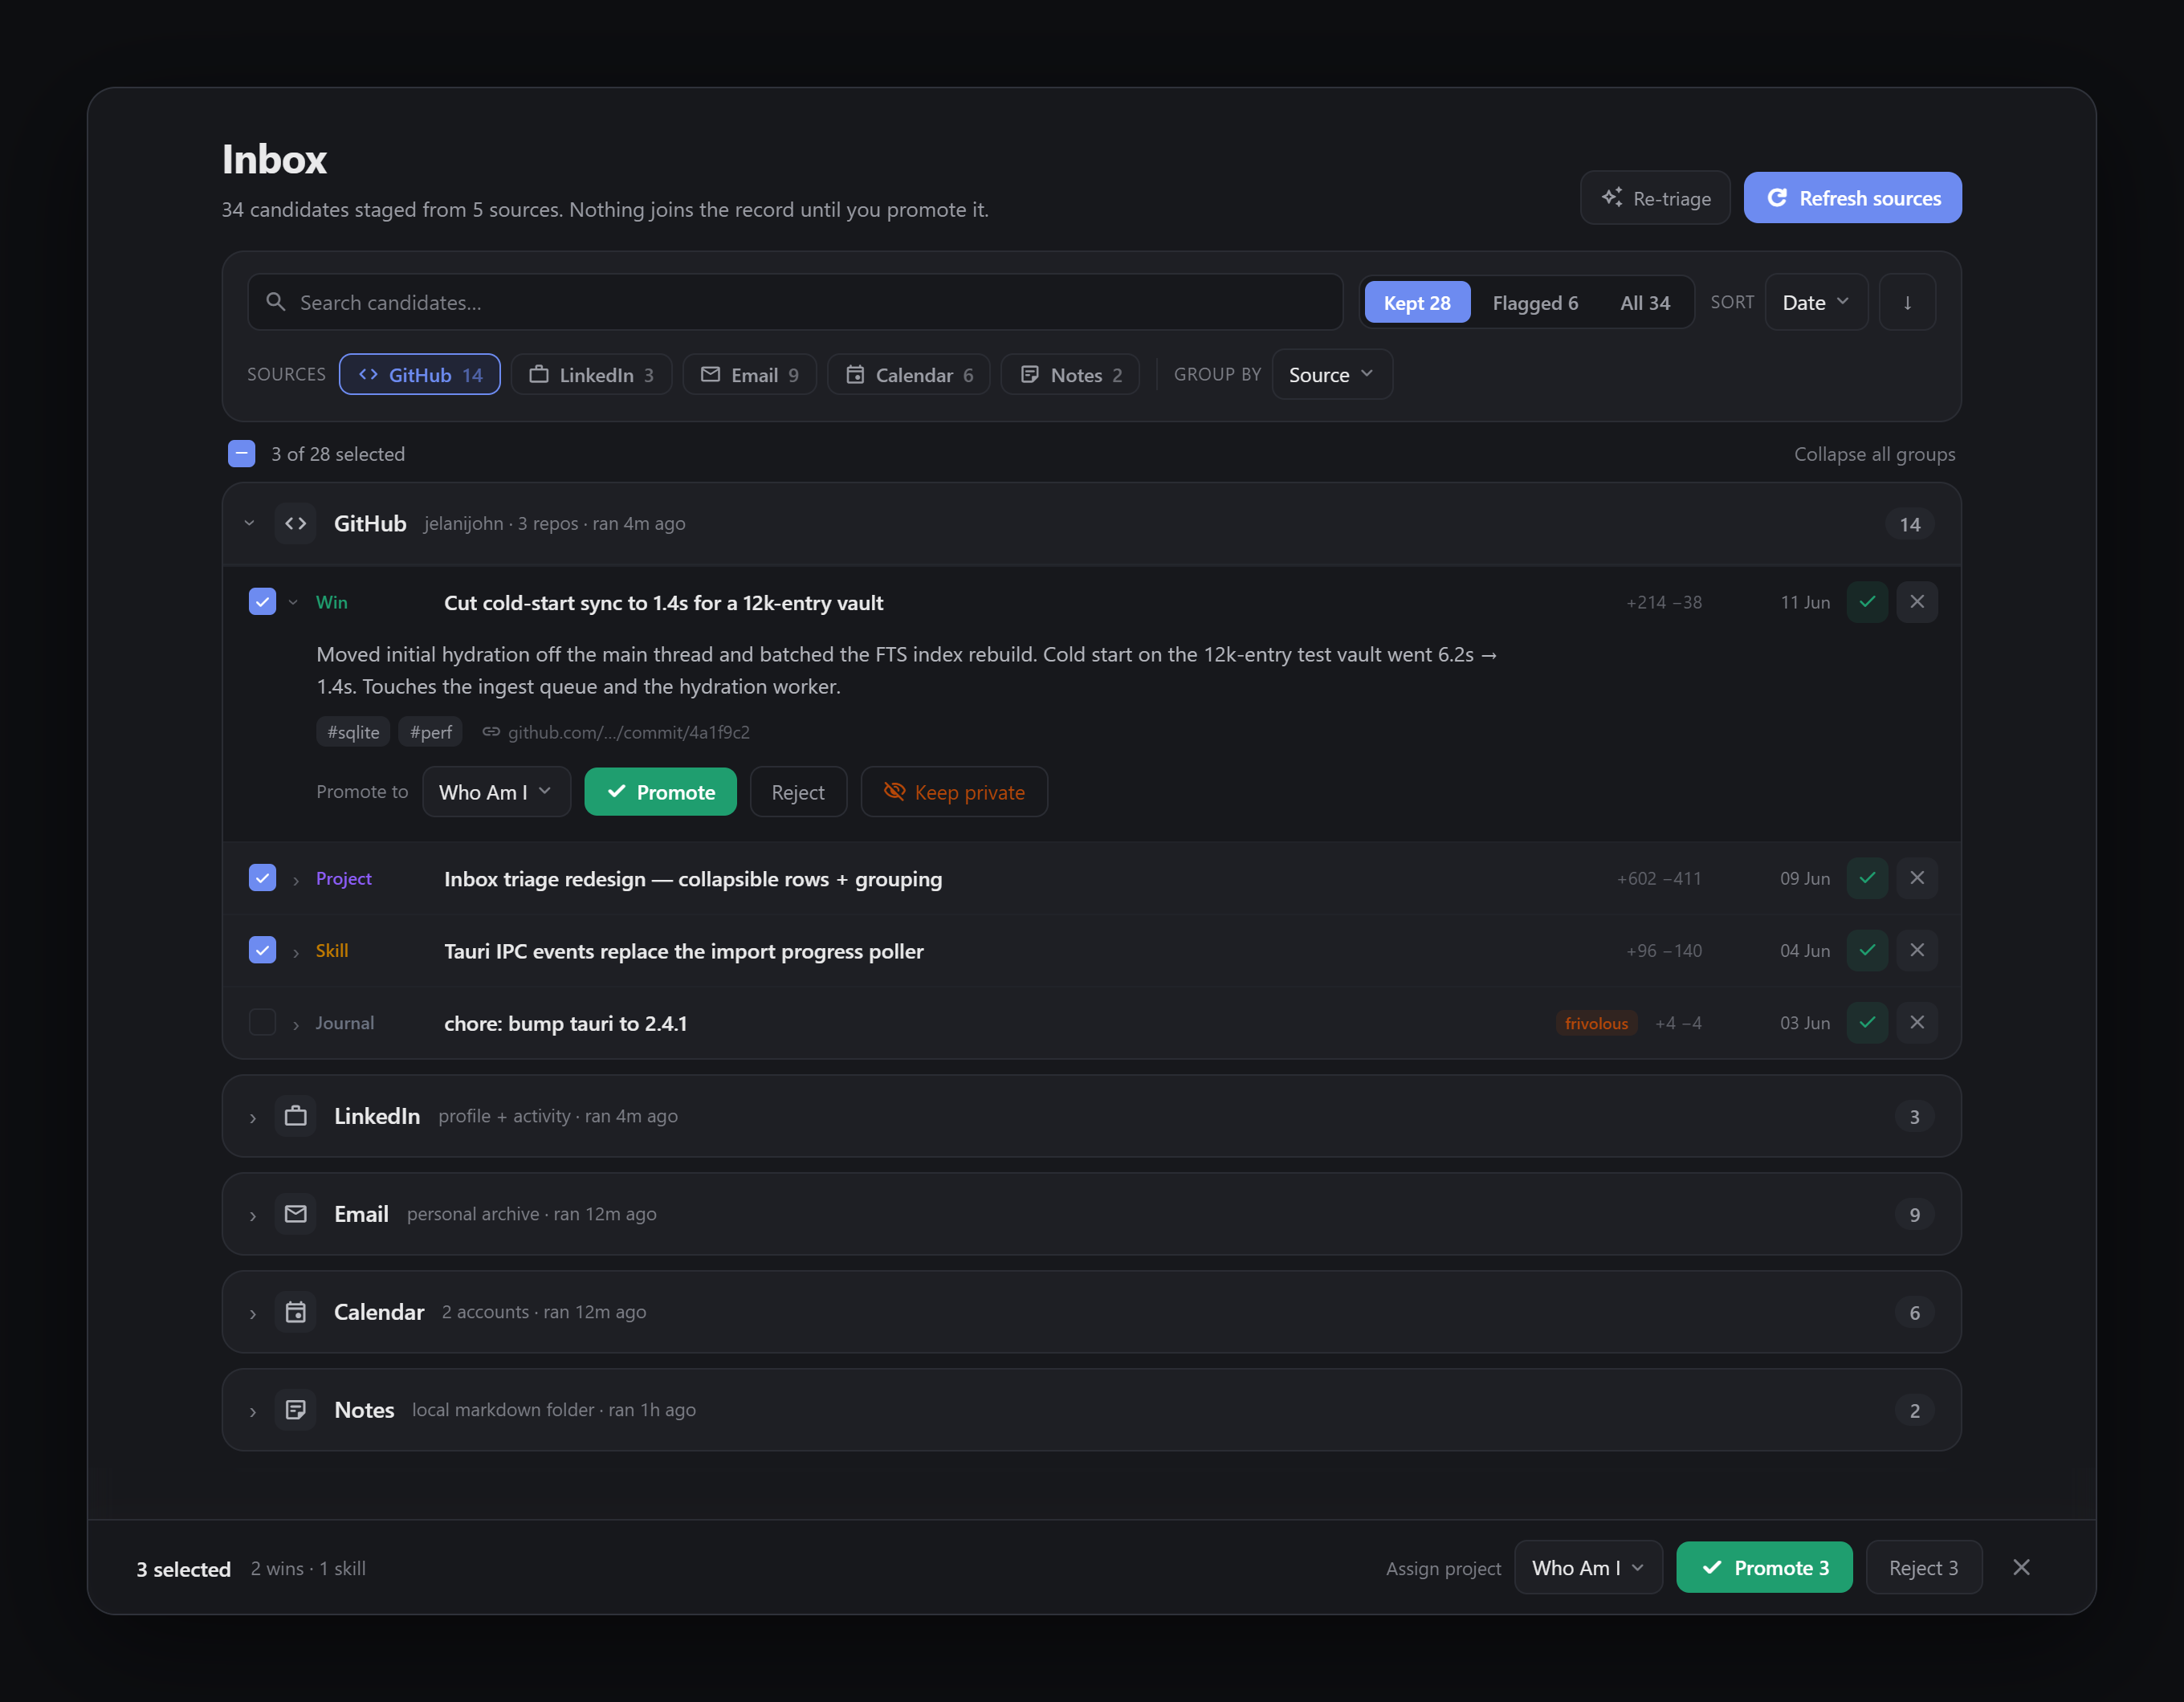
Task: Click the #perf tag
Action: (430, 732)
